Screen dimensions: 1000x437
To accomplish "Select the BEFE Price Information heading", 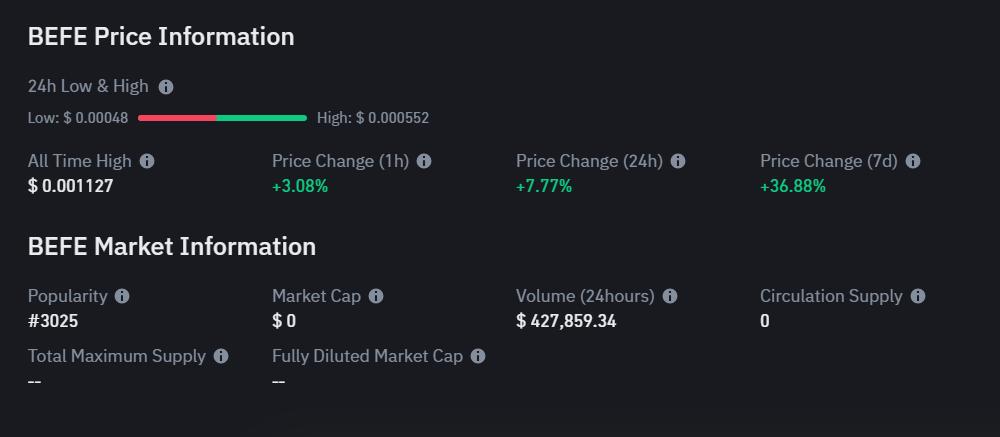I will 161,36.
